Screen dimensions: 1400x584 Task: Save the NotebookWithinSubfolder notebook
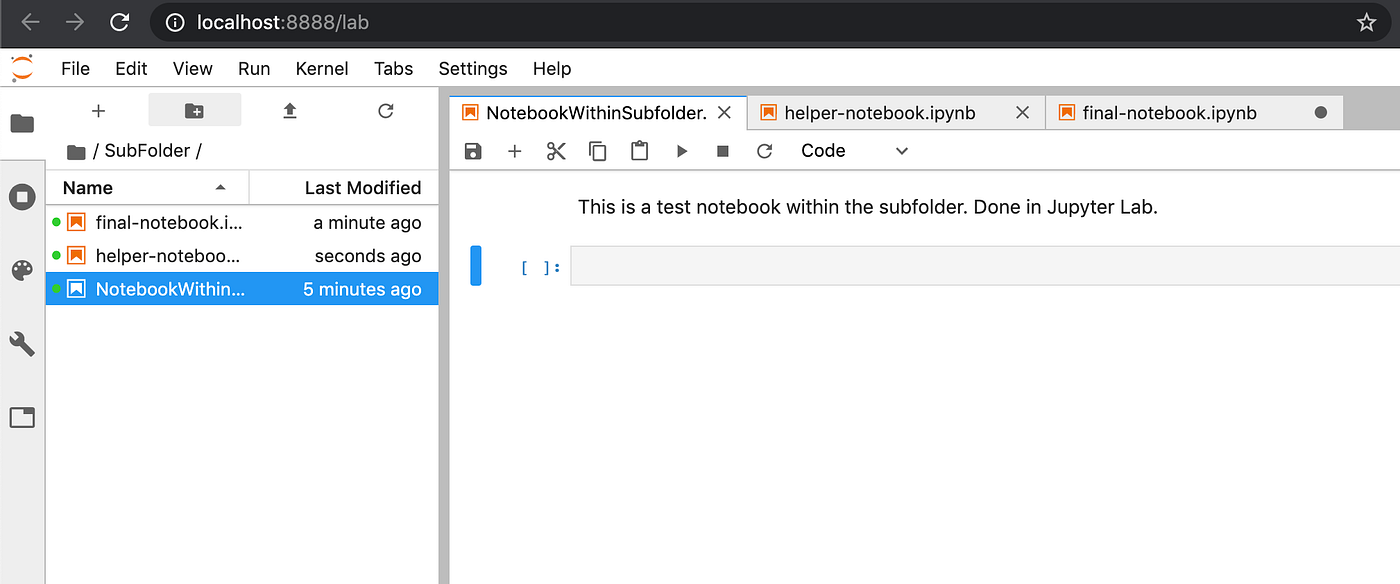[x=472, y=150]
